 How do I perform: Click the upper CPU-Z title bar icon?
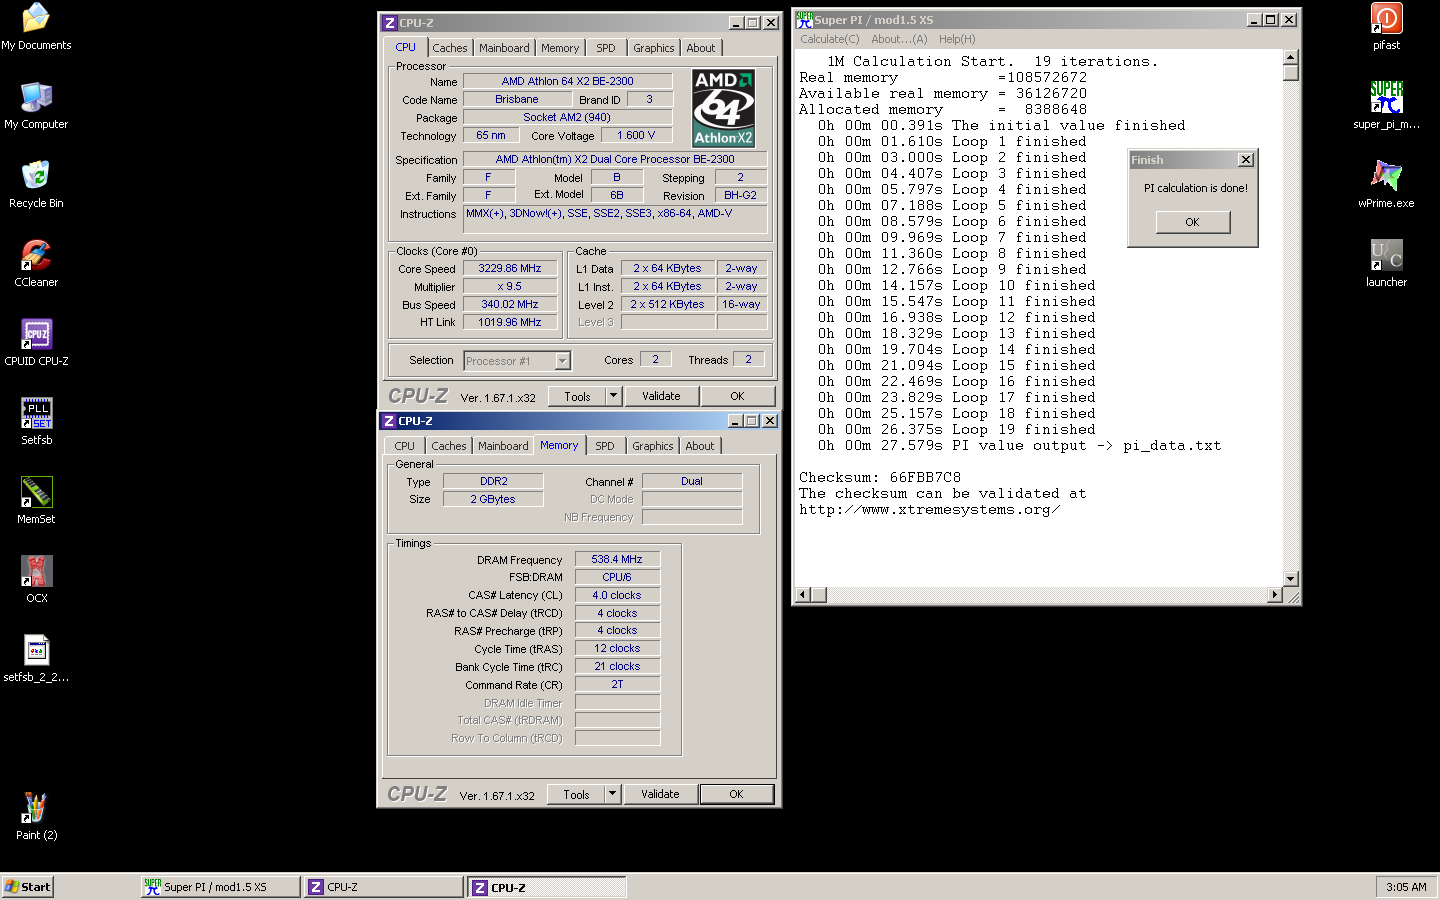[390, 22]
